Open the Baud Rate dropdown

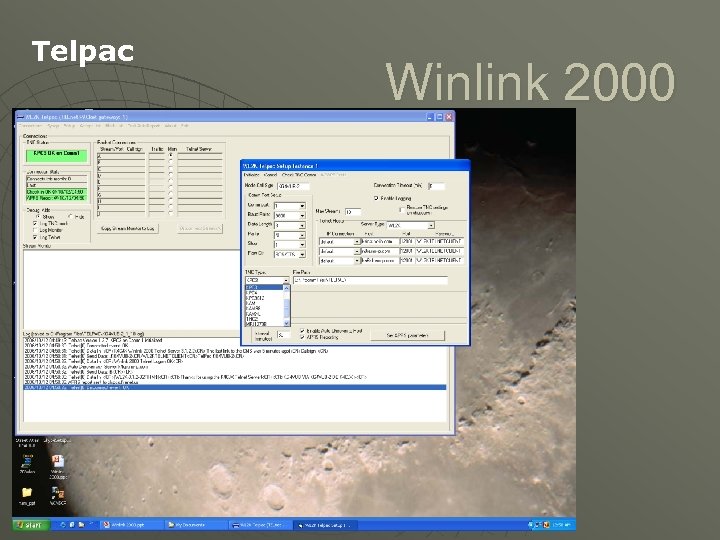(302, 215)
